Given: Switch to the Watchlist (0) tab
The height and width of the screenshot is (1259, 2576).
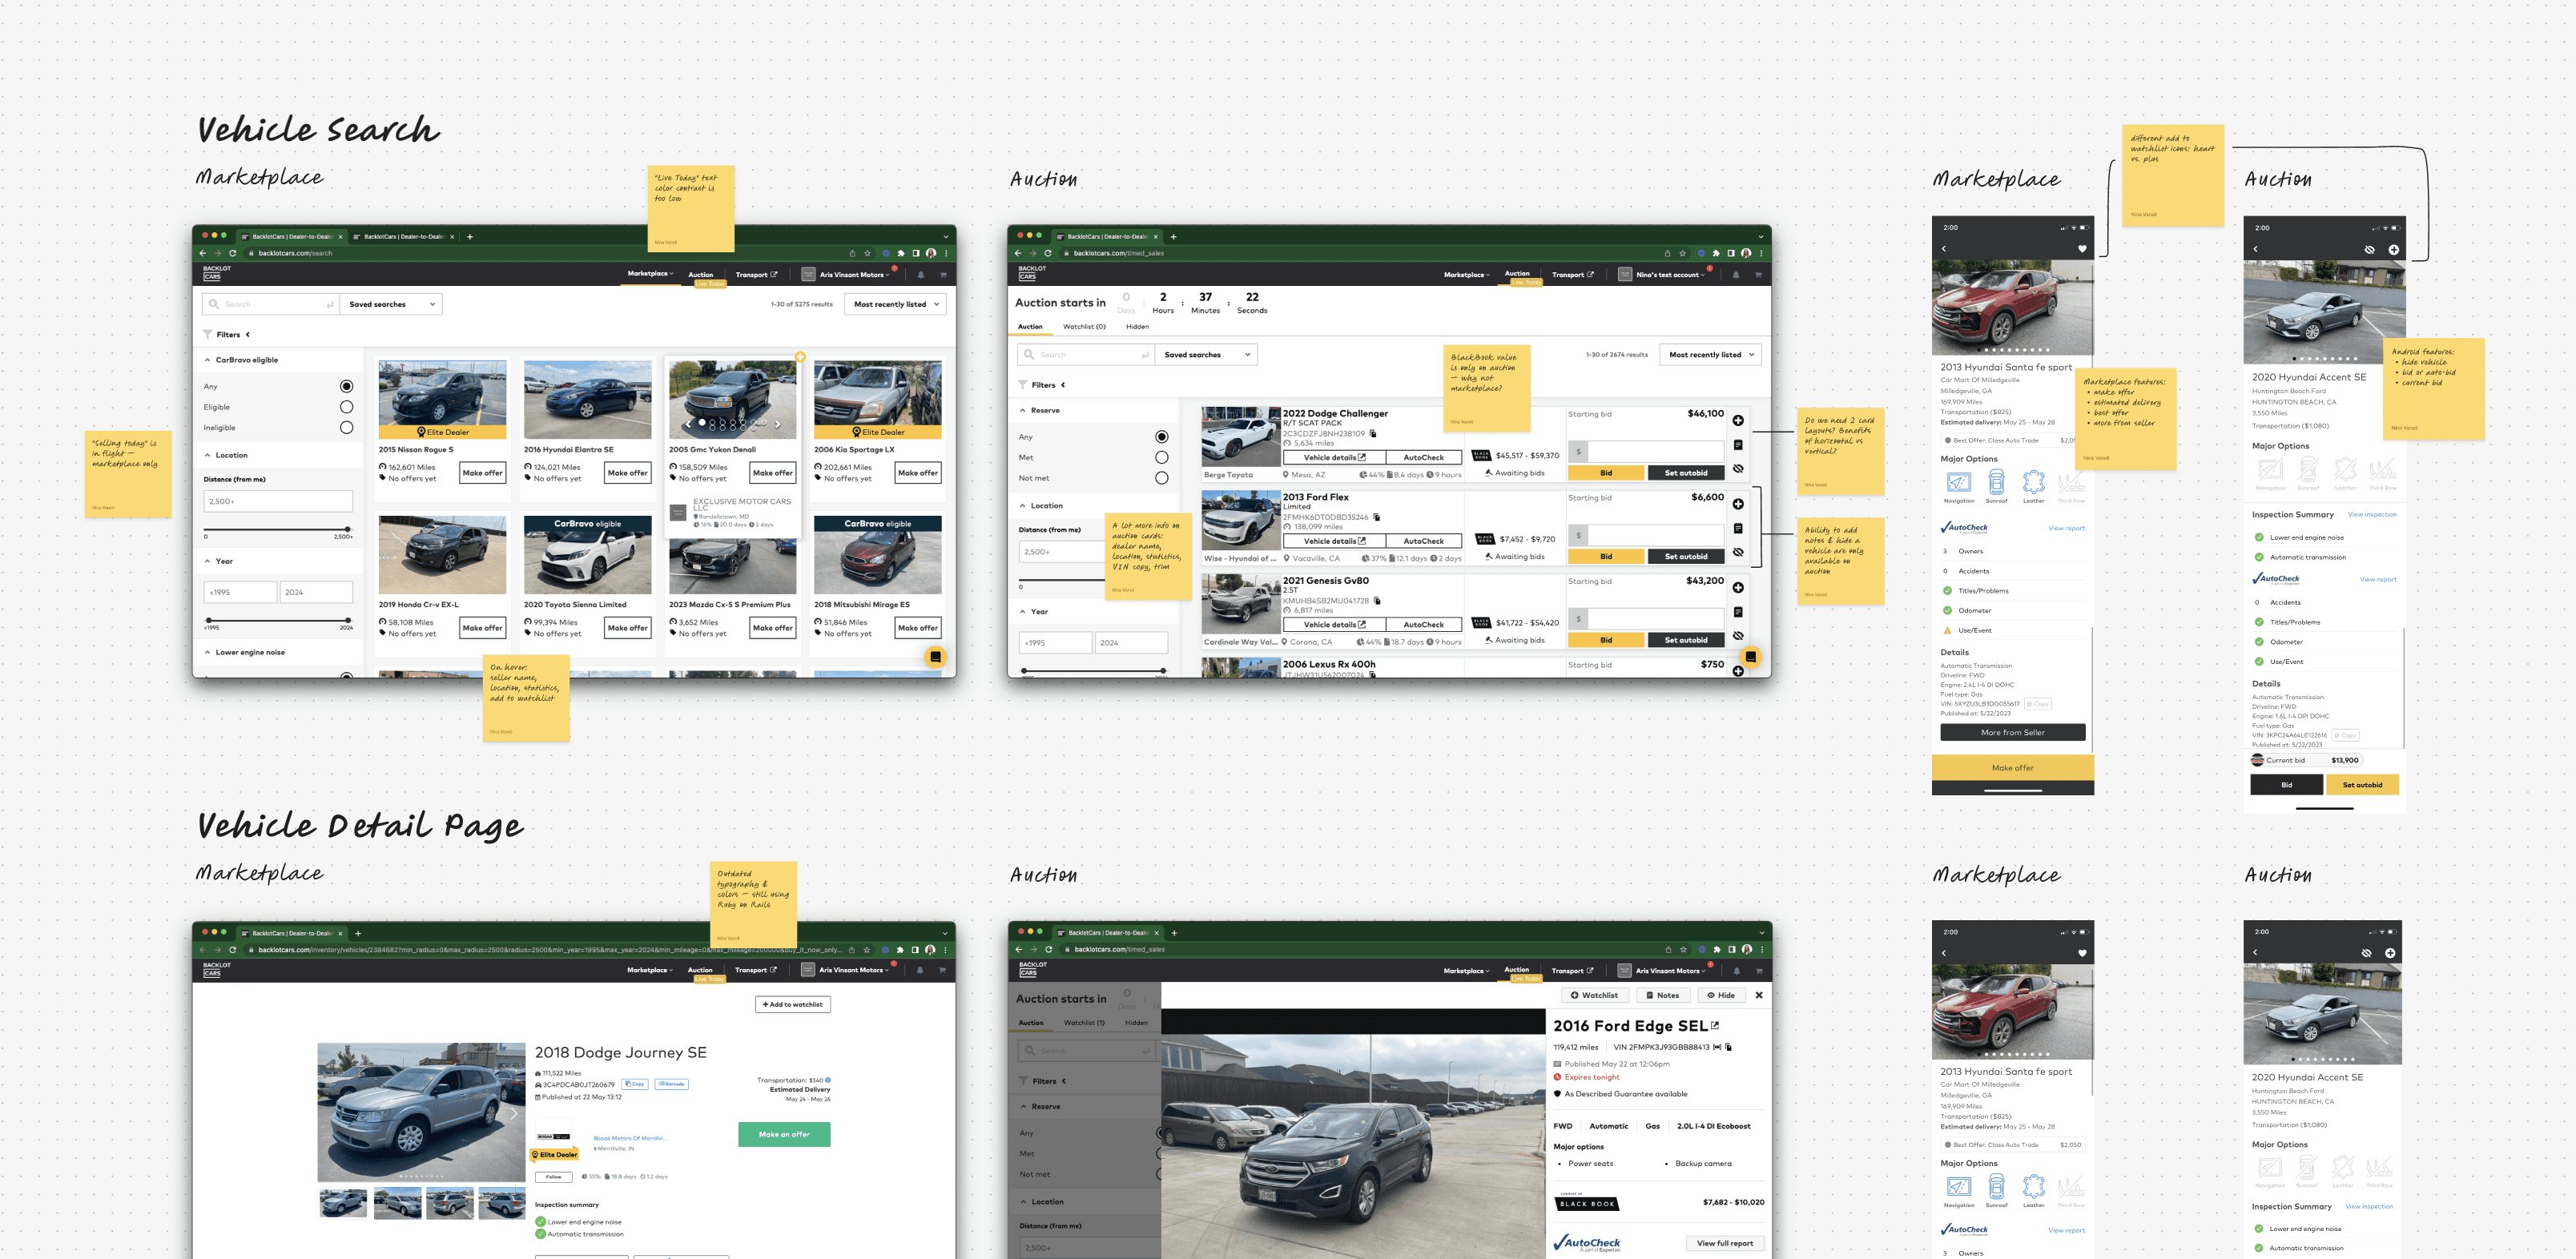Looking at the screenshot, I should 1084,327.
